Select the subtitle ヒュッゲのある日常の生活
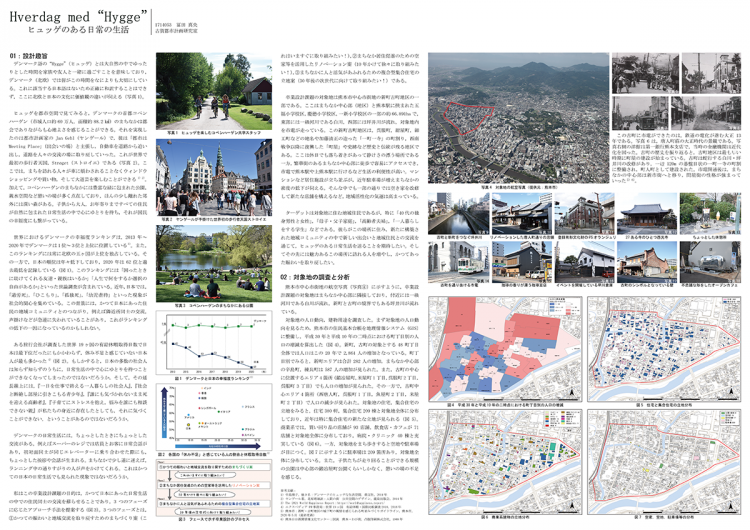Screen dimensions: 750x530 [78, 30]
